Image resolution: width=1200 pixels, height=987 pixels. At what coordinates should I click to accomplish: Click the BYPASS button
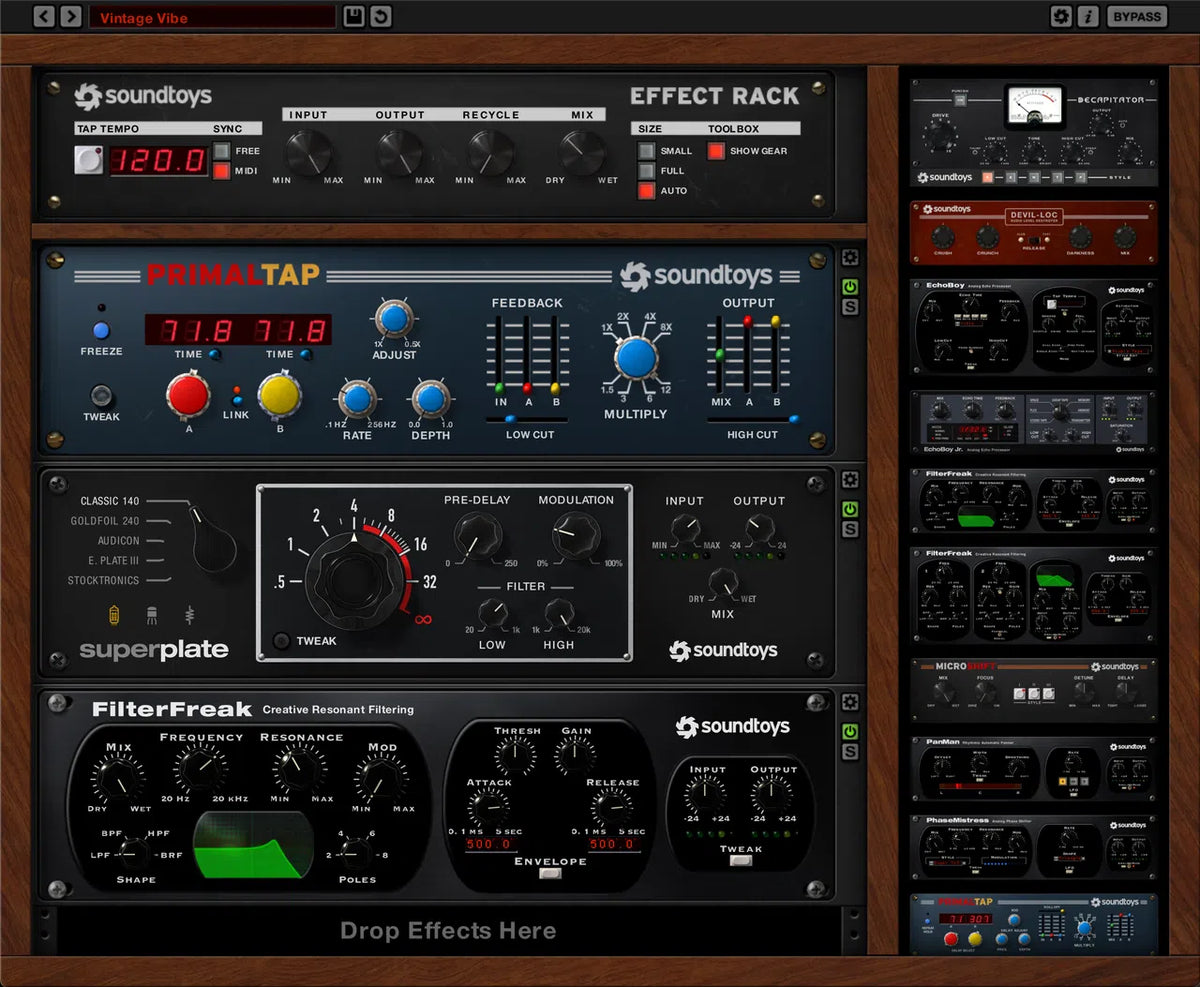click(1135, 16)
